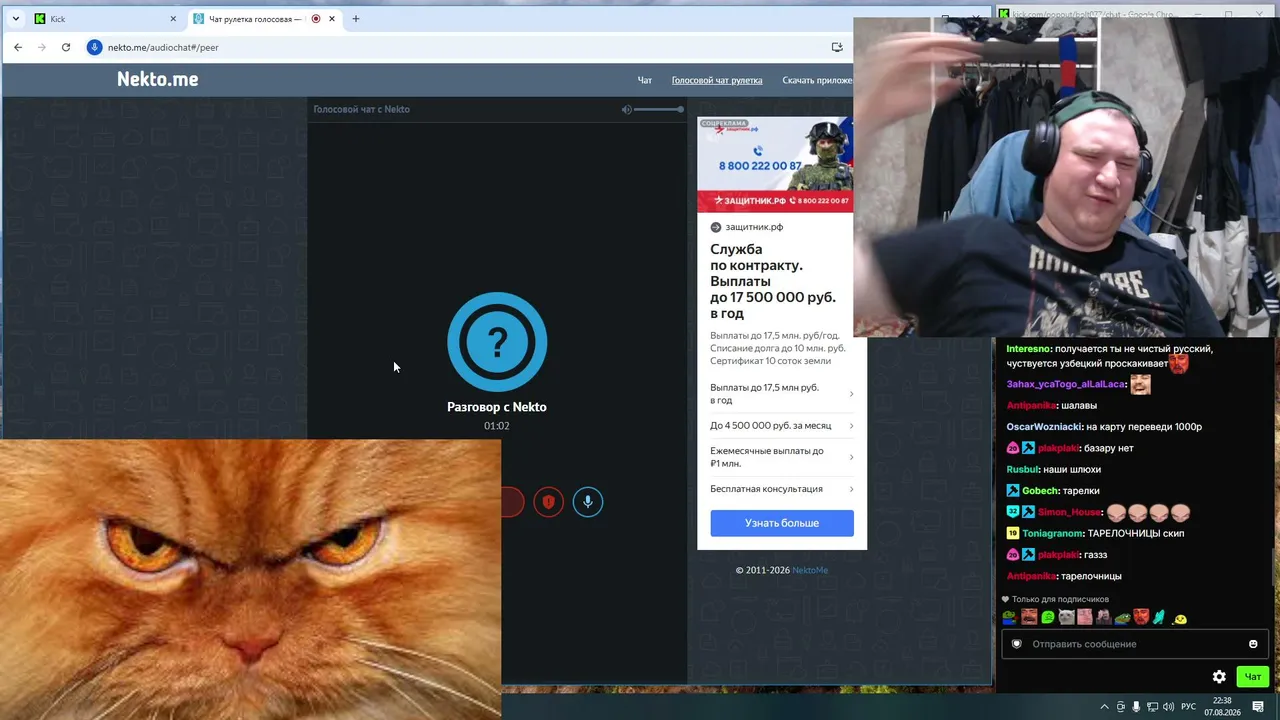This screenshot has height=720, width=1280.
Task: Click username Rusbul in chat
Action: [1022, 470]
